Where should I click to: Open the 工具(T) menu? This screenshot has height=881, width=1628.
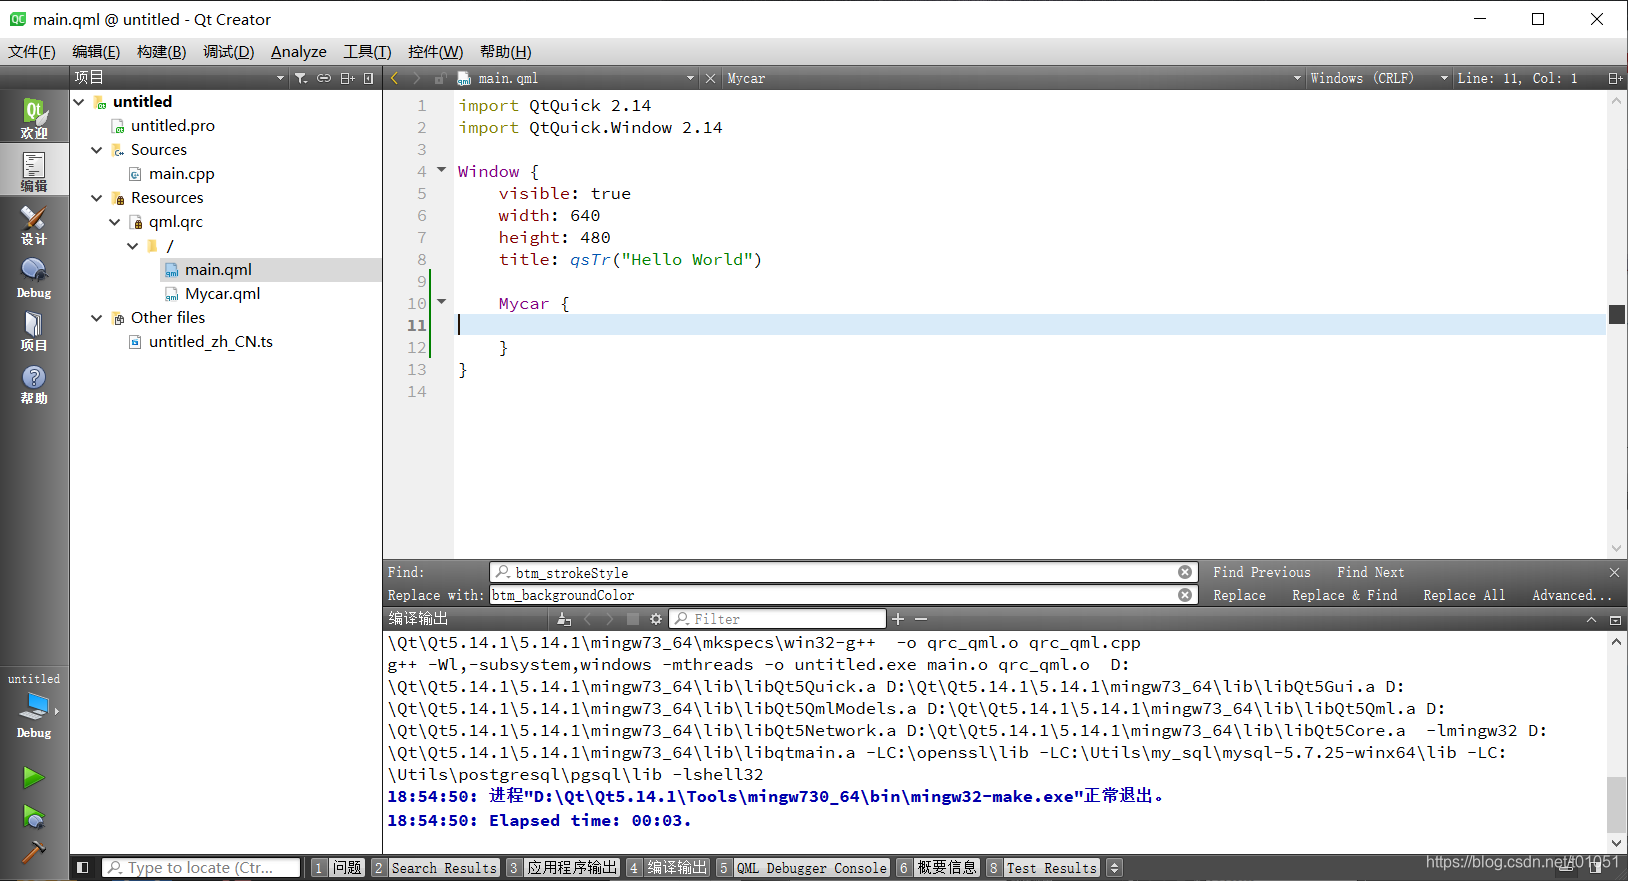click(367, 51)
